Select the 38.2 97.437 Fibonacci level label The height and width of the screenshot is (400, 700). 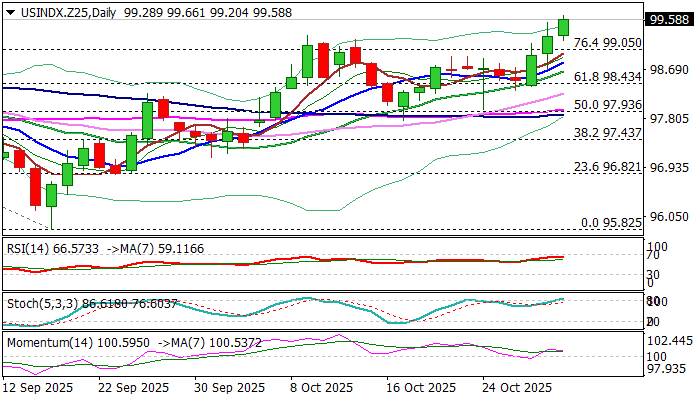[608, 133]
